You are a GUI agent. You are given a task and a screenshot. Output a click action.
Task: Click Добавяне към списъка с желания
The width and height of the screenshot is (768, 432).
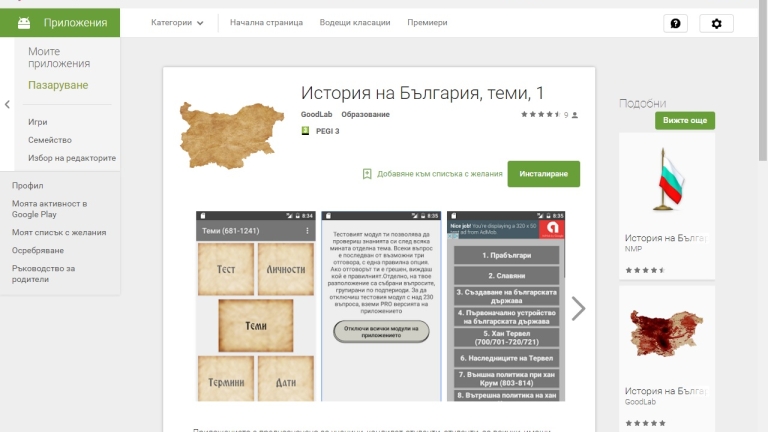pyautogui.click(x=439, y=174)
